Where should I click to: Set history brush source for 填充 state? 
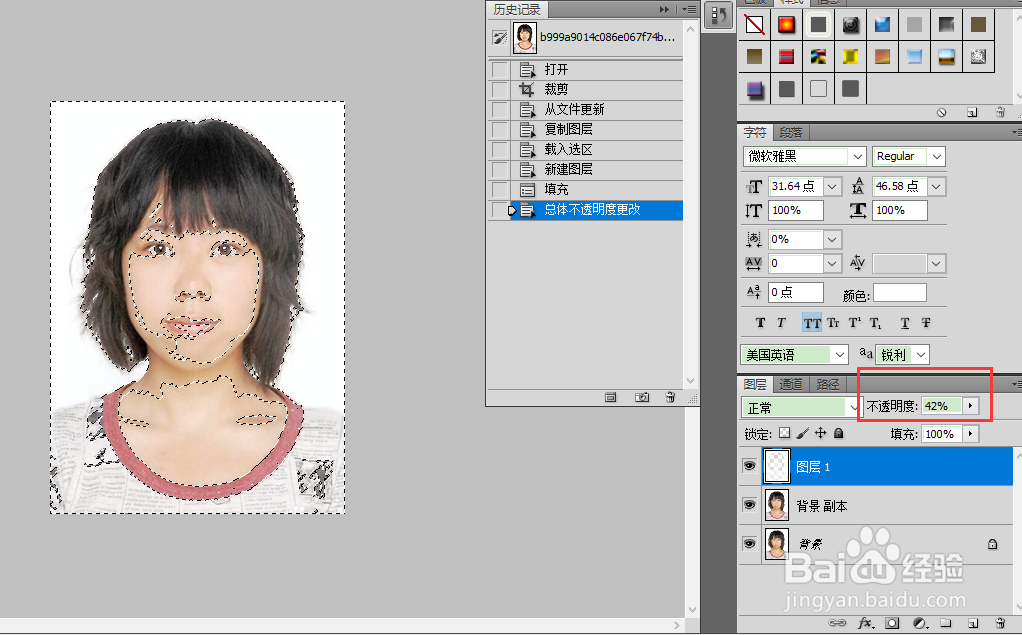500,189
